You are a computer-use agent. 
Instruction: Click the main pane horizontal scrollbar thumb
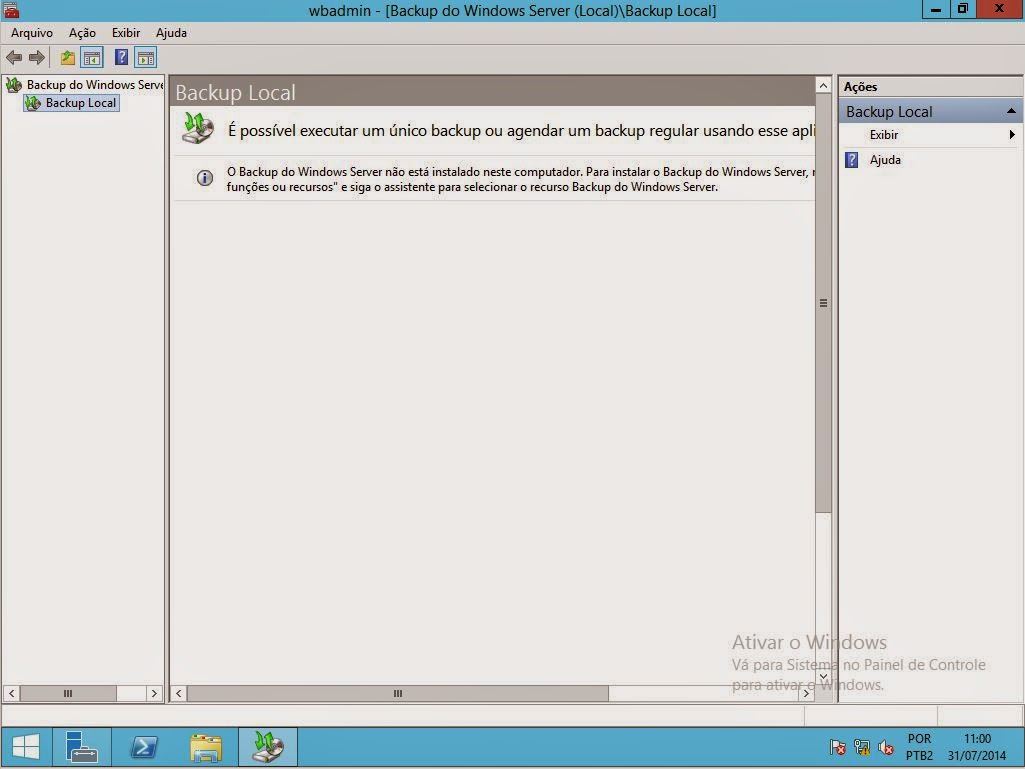tap(397, 693)
